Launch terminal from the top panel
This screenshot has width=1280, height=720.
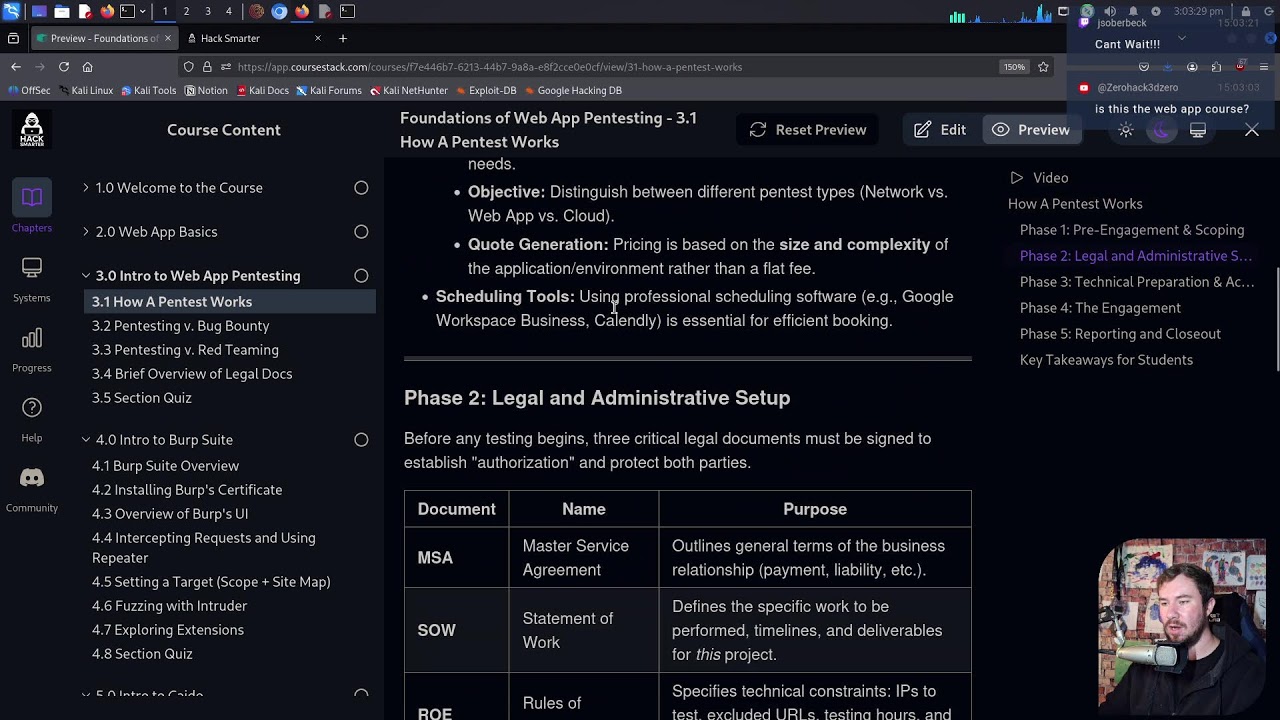pos(127,11)
